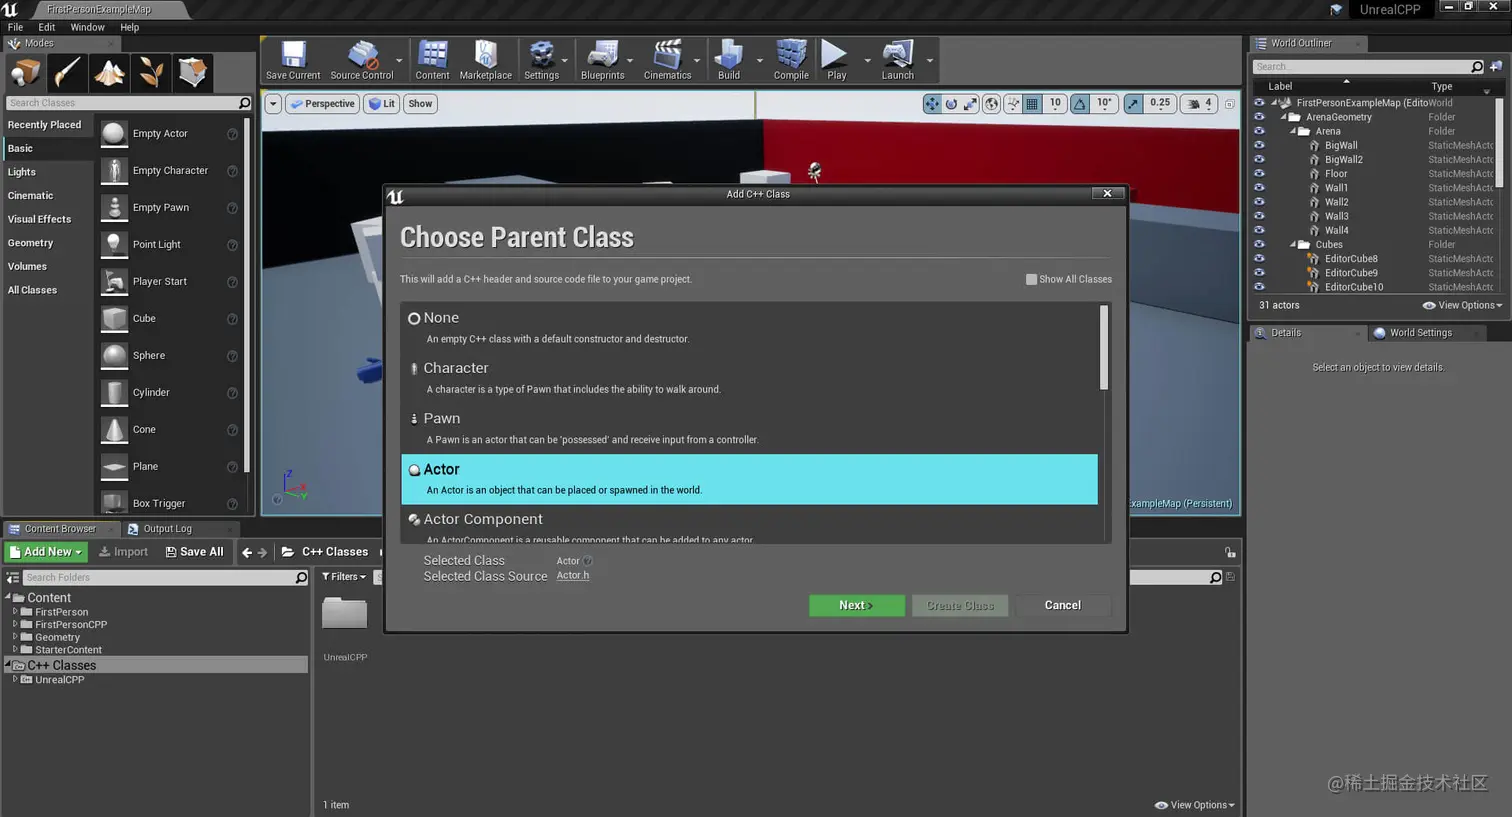
Task: Select the None parent class option
Action: [749, 327]
